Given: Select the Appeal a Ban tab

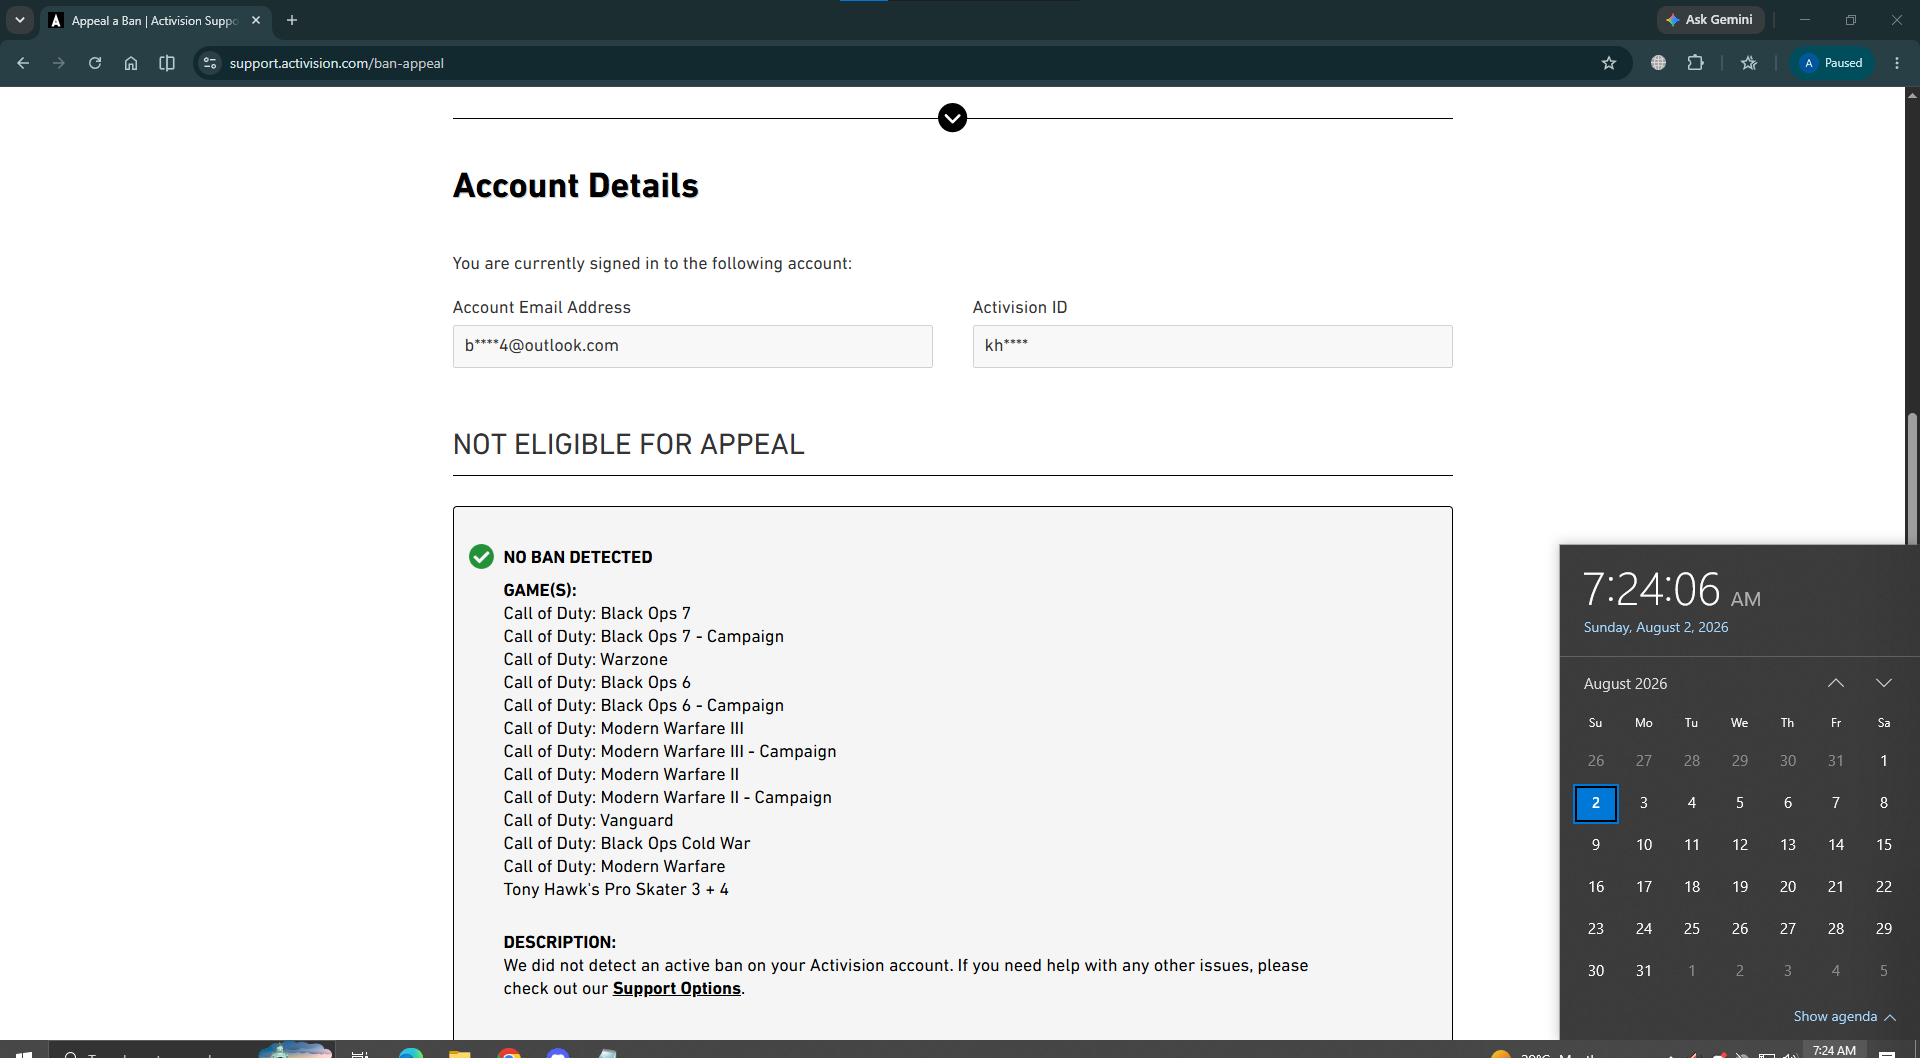Looking at the screenshot, I should 155,20.
